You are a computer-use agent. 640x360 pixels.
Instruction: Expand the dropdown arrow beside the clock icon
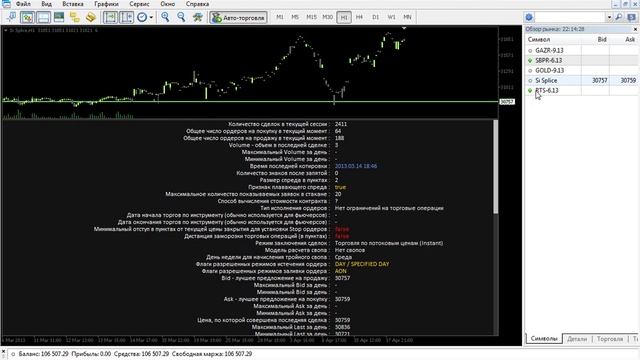pyautogui.click(x=151, y=18)
